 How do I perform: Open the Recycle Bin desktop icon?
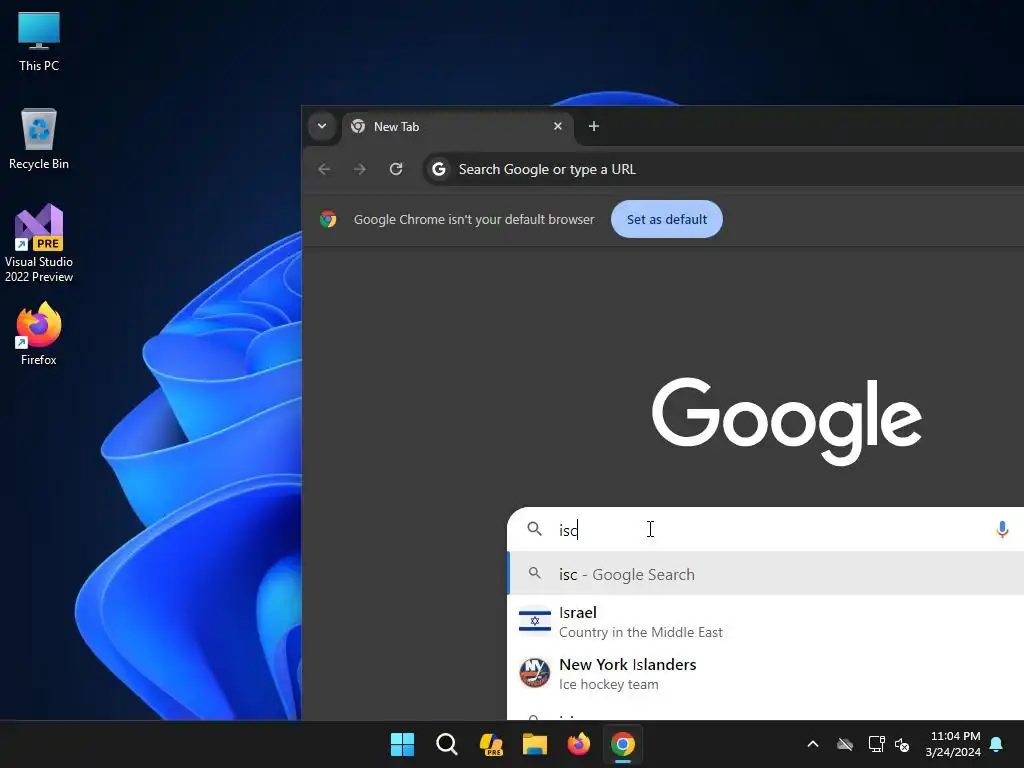point(39,138)
